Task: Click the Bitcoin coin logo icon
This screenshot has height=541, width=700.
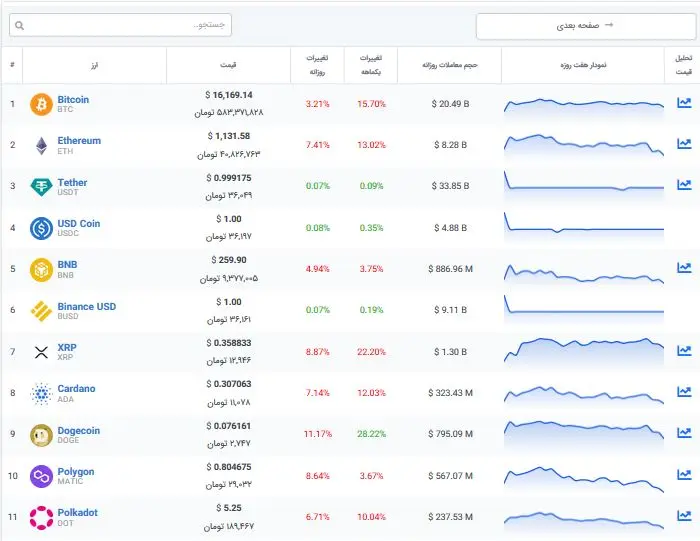Action: point(41,104)
